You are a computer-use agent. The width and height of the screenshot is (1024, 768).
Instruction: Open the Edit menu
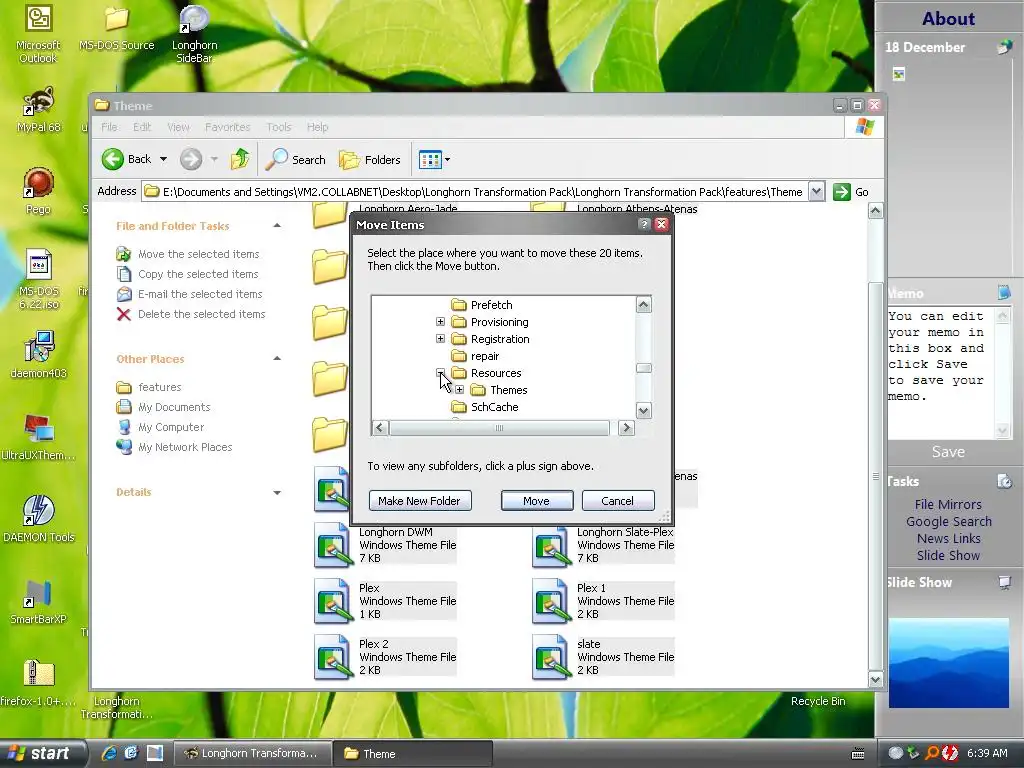click(x=142, y=127)
